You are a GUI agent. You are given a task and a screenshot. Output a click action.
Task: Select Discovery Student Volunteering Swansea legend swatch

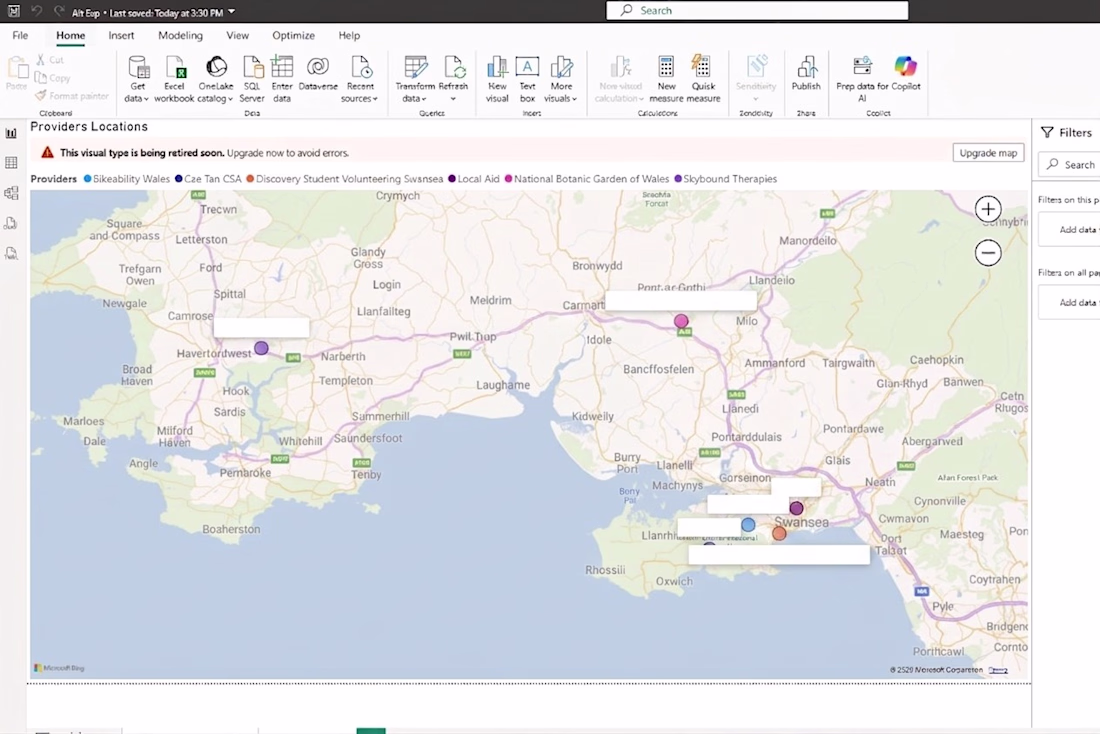250,179
